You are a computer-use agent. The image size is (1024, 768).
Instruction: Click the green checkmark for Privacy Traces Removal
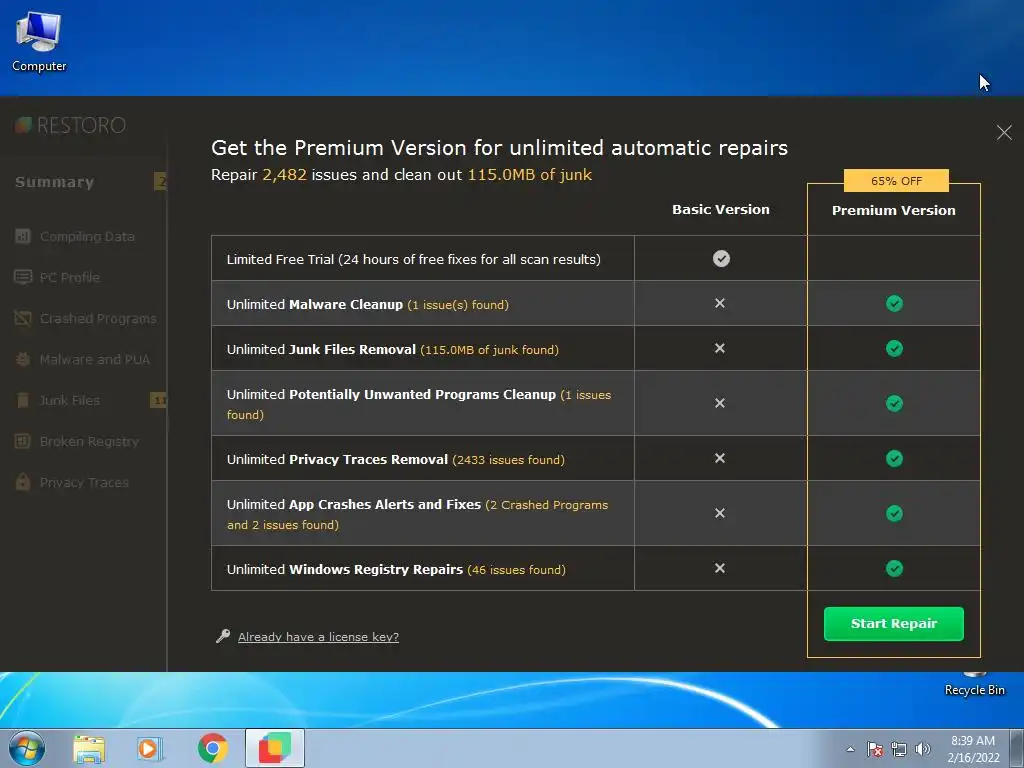tap(894, 458)
